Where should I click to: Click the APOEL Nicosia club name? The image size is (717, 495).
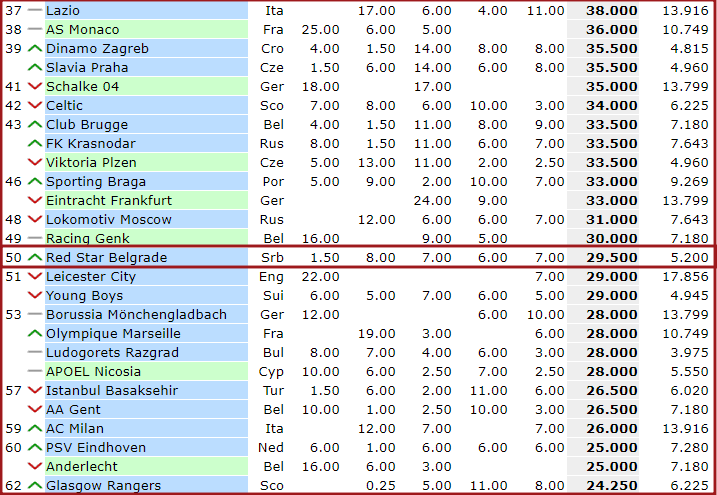click(x=93, y=371)
